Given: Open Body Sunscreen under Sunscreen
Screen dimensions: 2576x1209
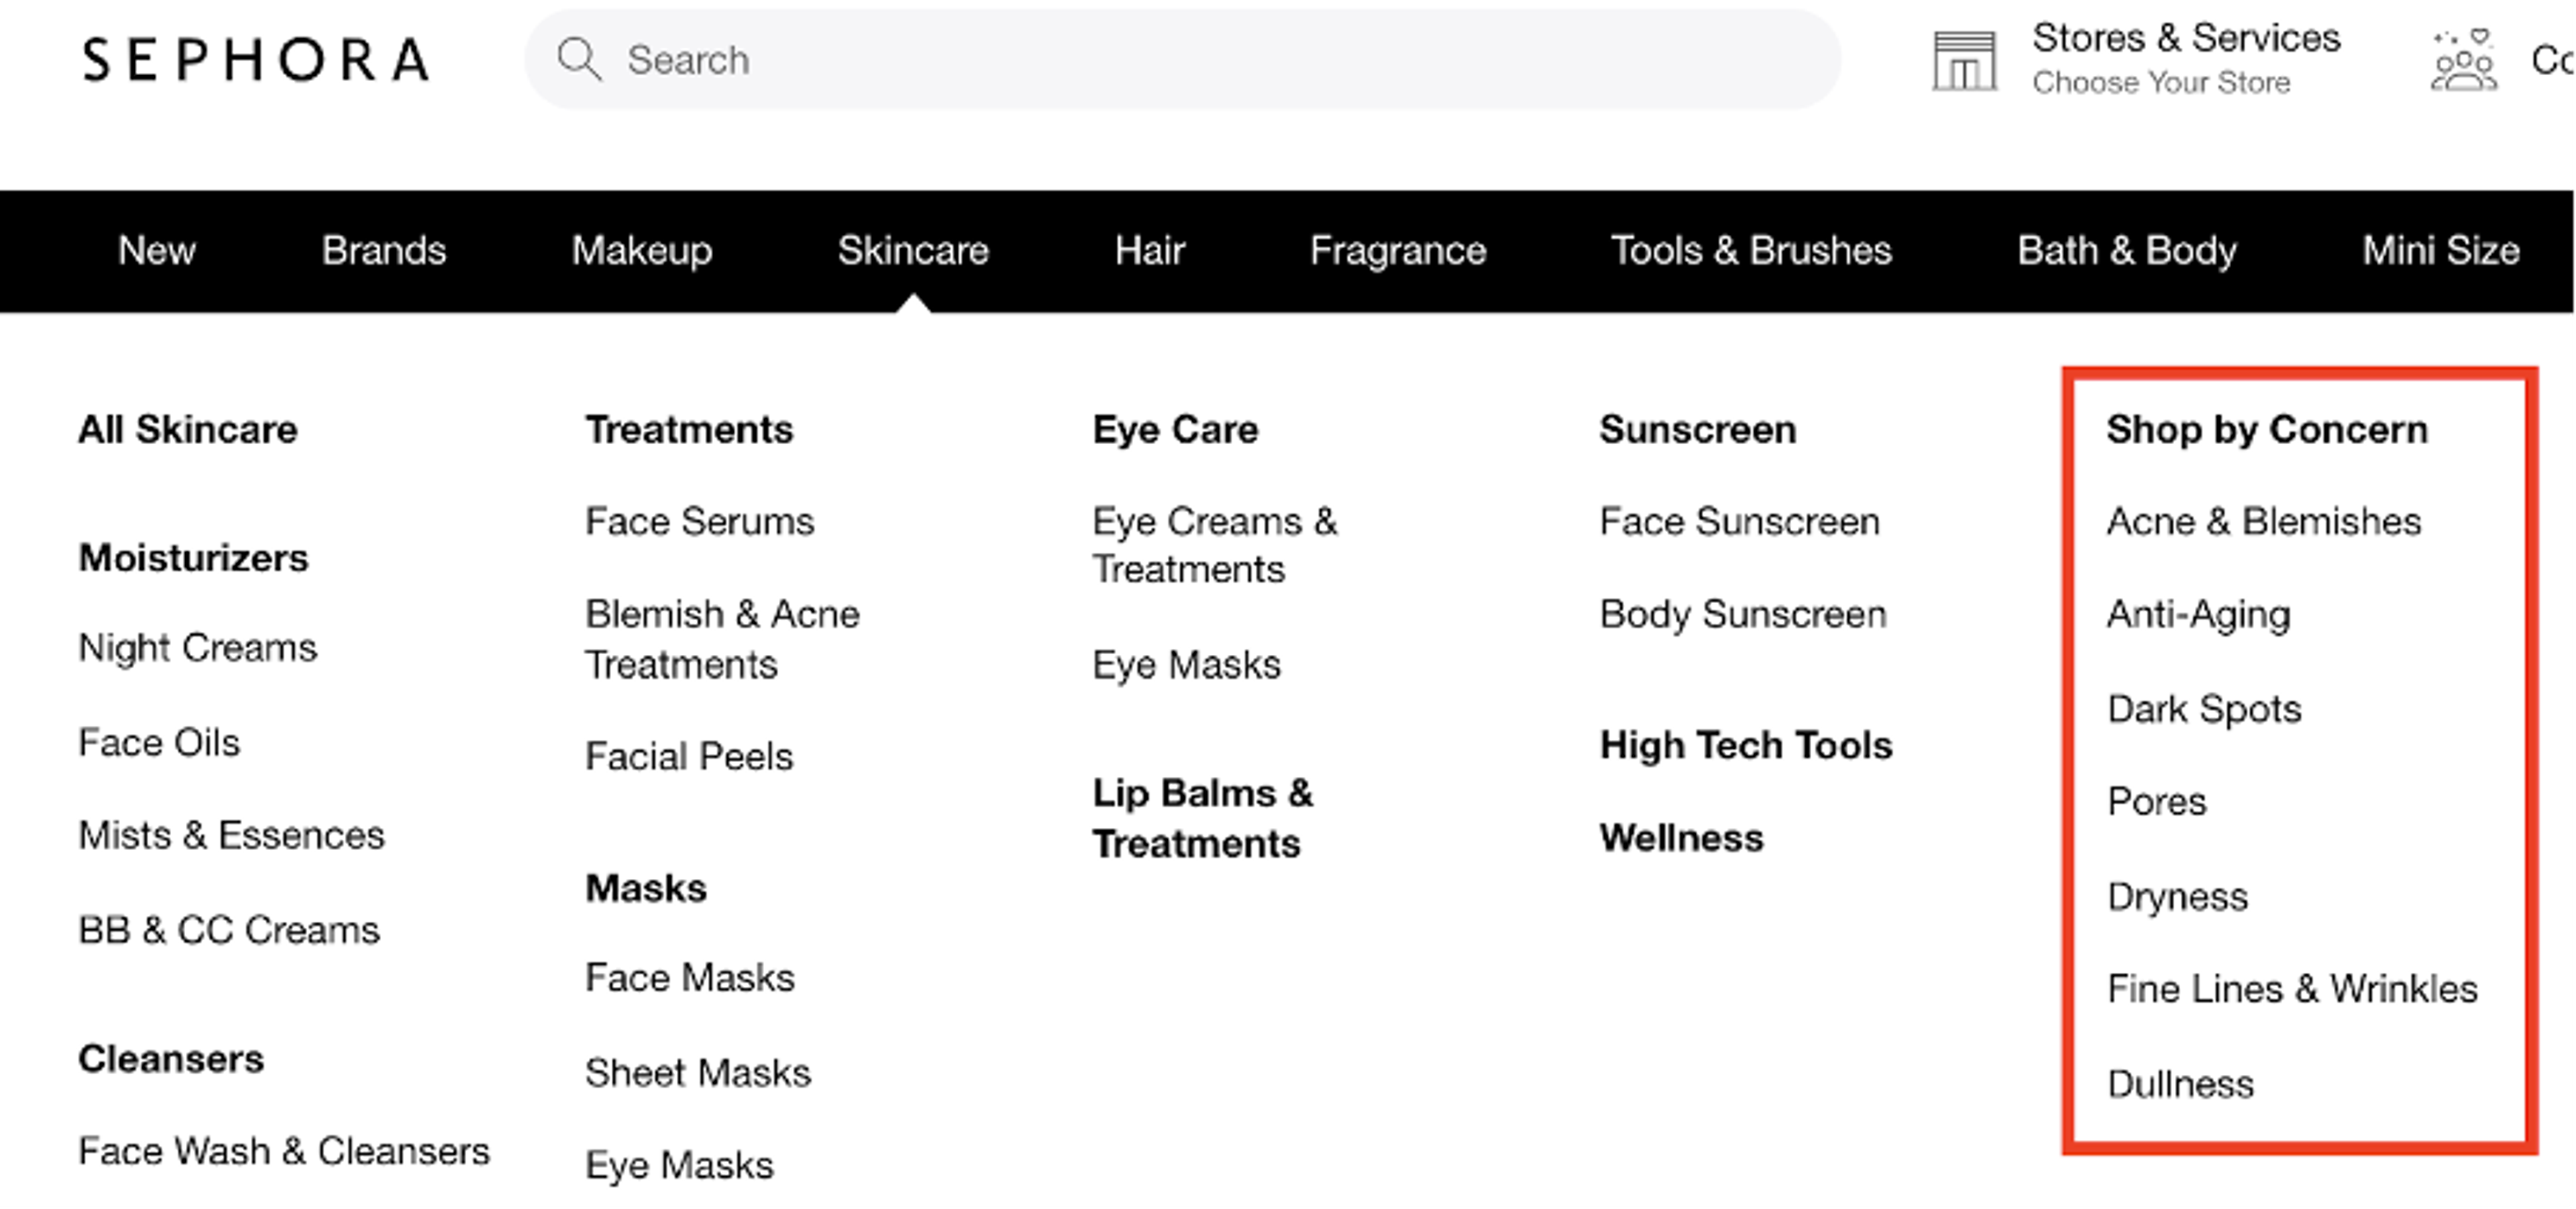Looking at the screenshot, I should (1742, 615).
